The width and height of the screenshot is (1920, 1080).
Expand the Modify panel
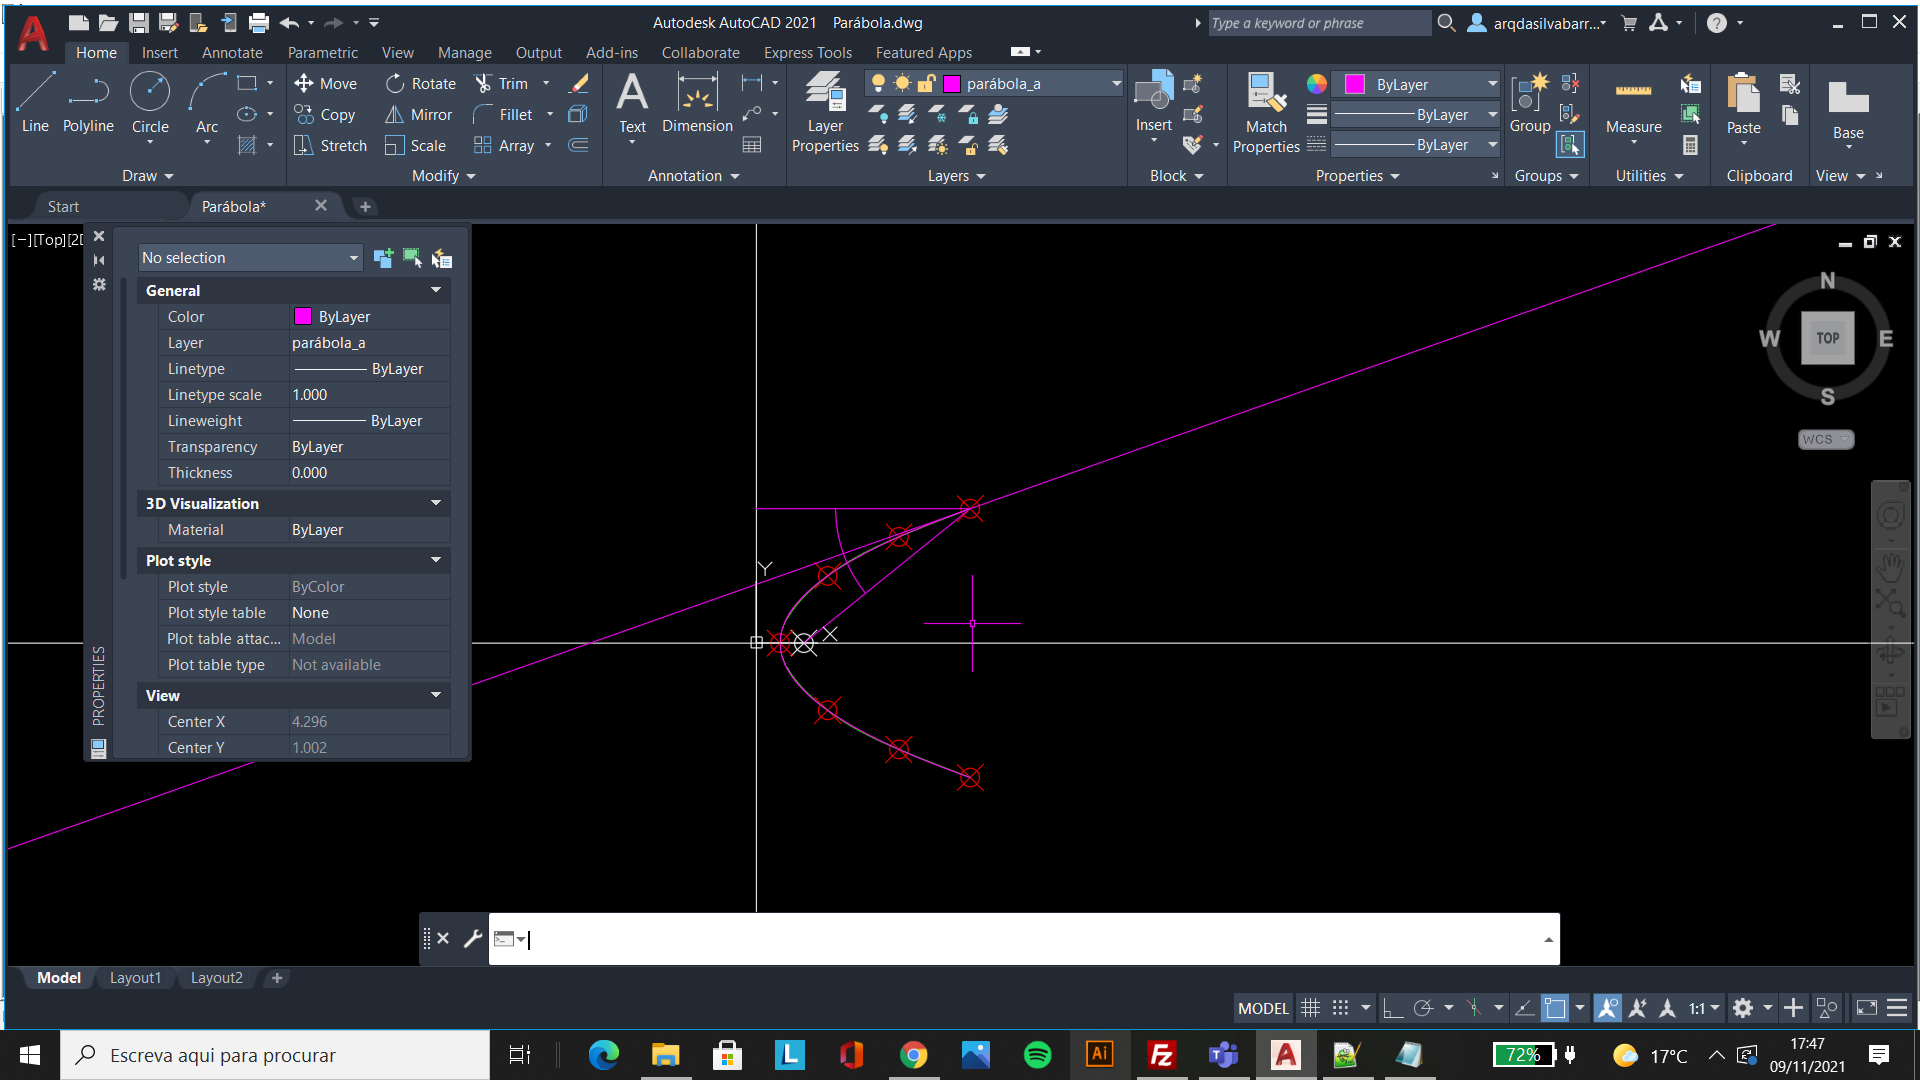pyautogui.click(x=444, y=176)
